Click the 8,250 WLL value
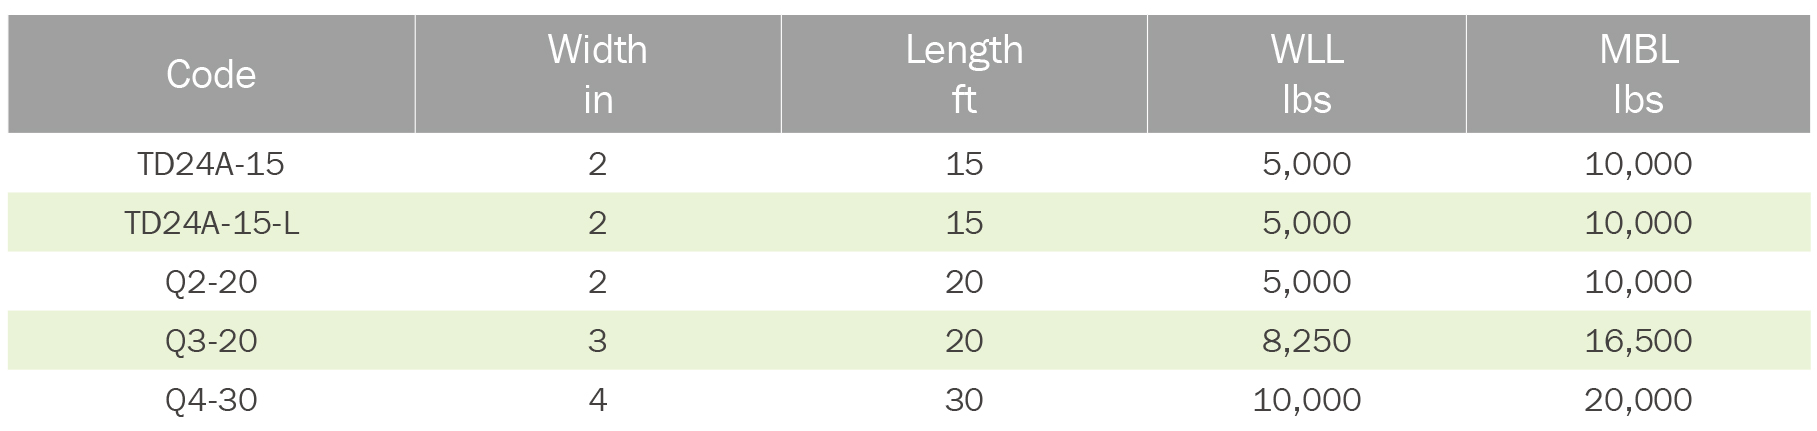The width and height of the screenshot is (1817, 431). tap(1306, 341)
